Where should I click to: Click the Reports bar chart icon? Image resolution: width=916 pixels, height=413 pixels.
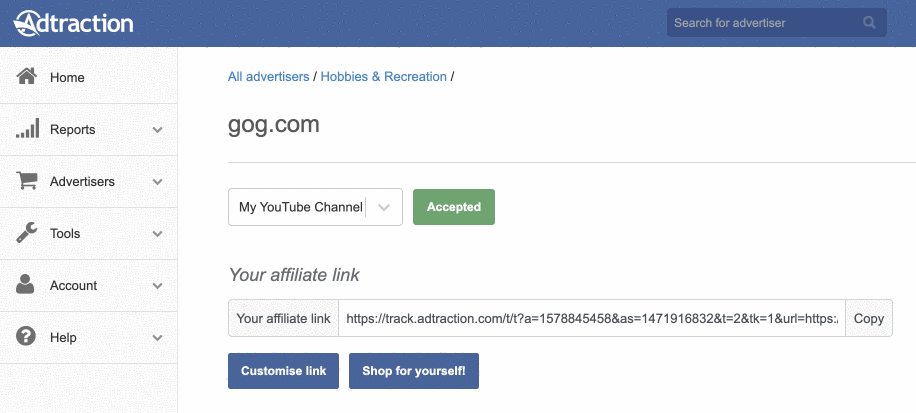(27, 128)
